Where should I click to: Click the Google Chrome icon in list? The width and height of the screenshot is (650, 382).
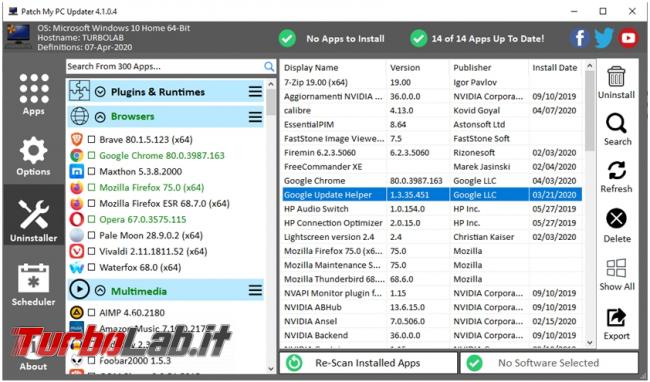coord(77,155)
